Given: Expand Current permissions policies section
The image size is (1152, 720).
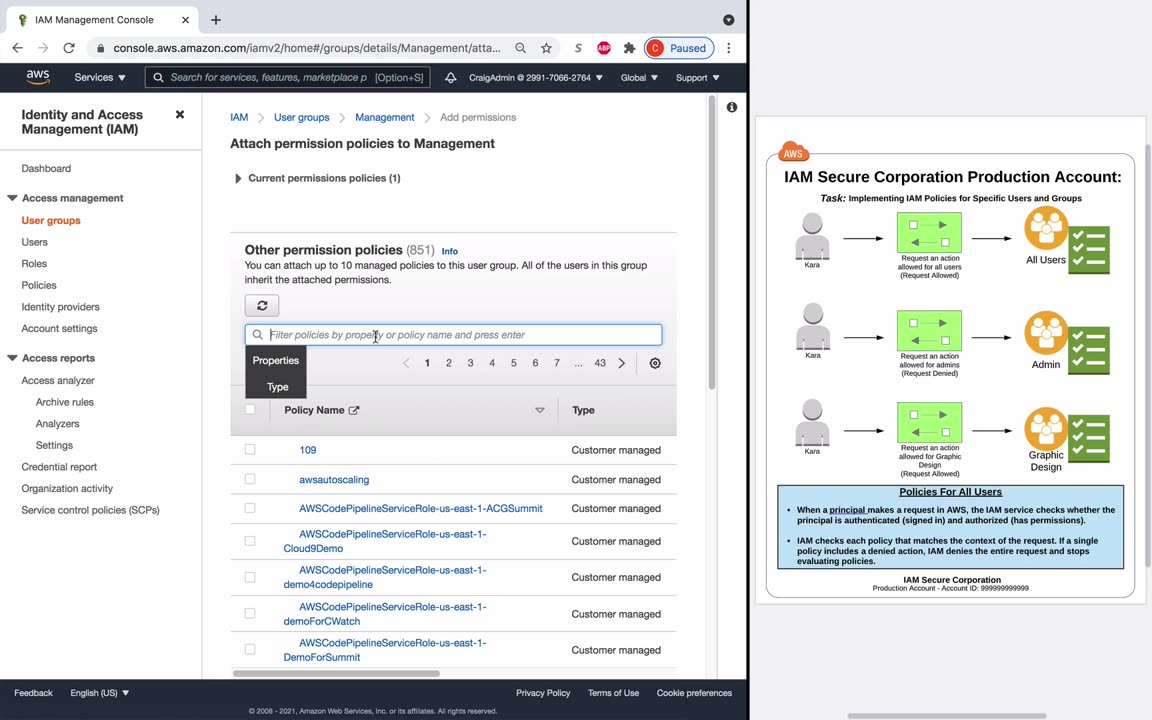Looking at the screenshot, I should [x=237, y=179].
